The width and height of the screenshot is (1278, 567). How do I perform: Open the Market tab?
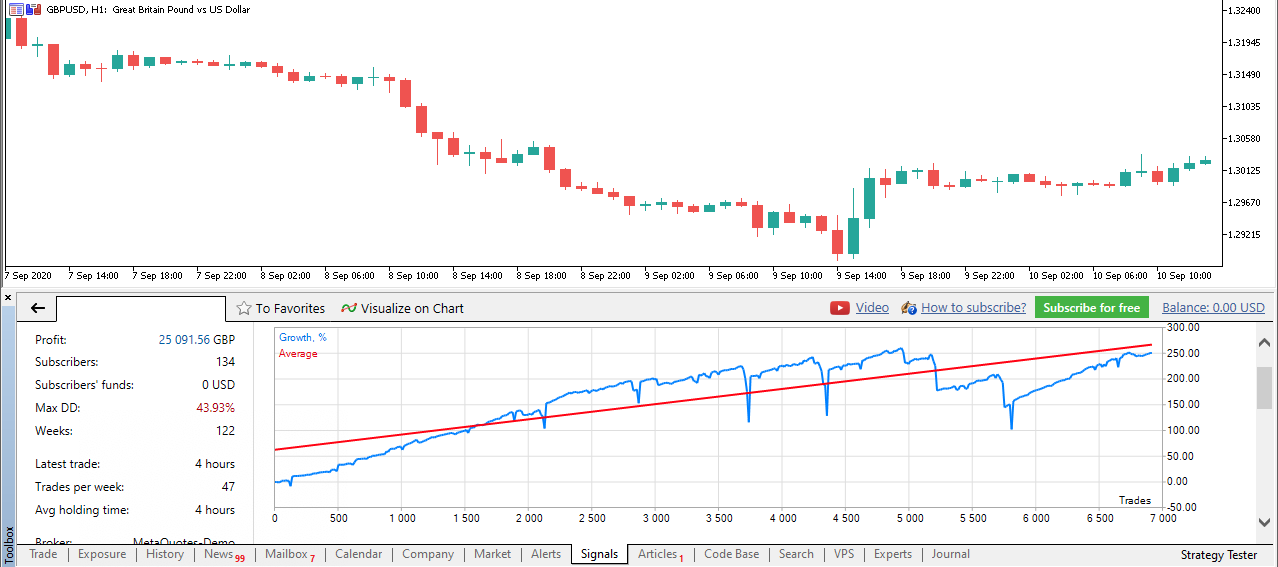click(x=492, y=554)
